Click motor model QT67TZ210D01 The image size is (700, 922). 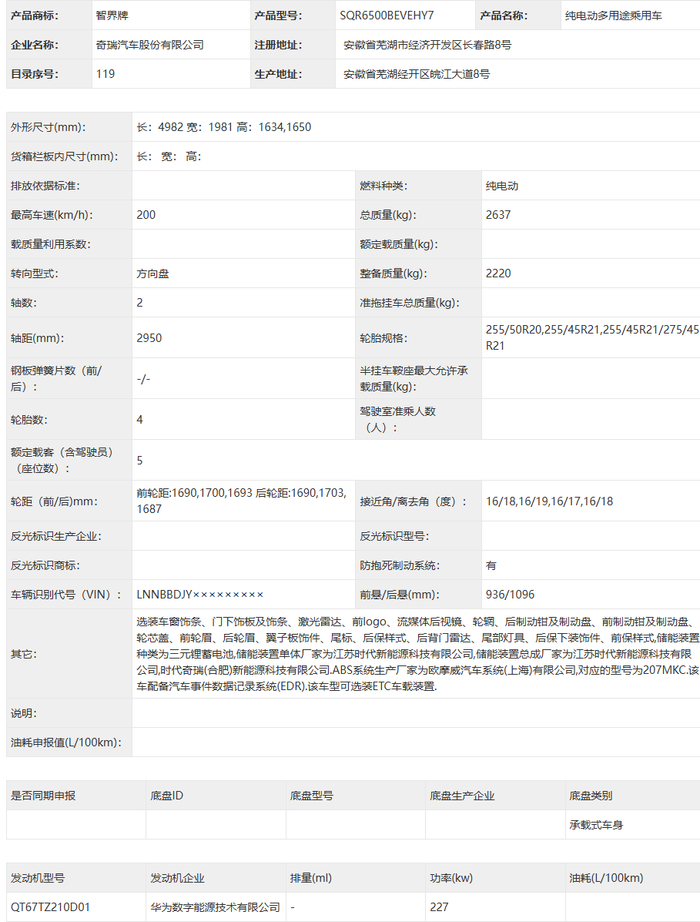(51, 907)
